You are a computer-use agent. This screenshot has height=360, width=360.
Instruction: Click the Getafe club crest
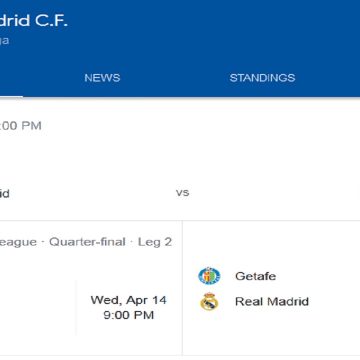pyautogui.click(x=209, y=276)
